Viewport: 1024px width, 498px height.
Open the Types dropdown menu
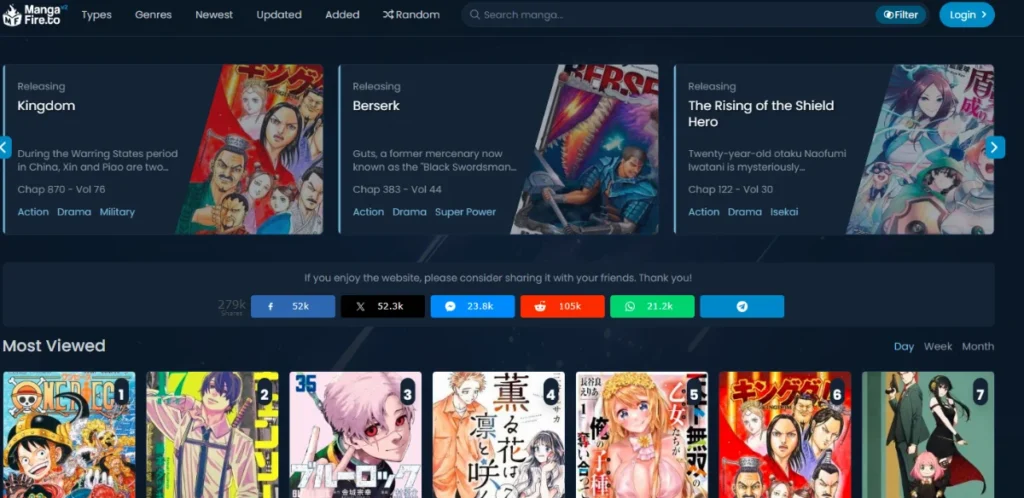96,15
